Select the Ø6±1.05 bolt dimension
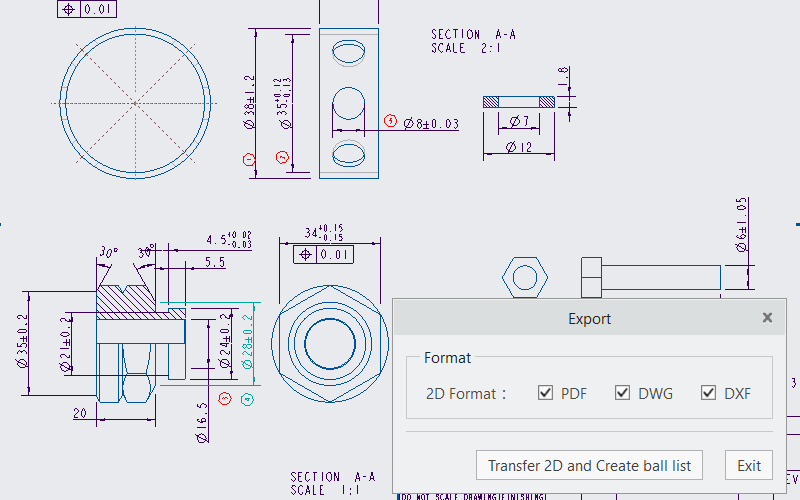 741,225
